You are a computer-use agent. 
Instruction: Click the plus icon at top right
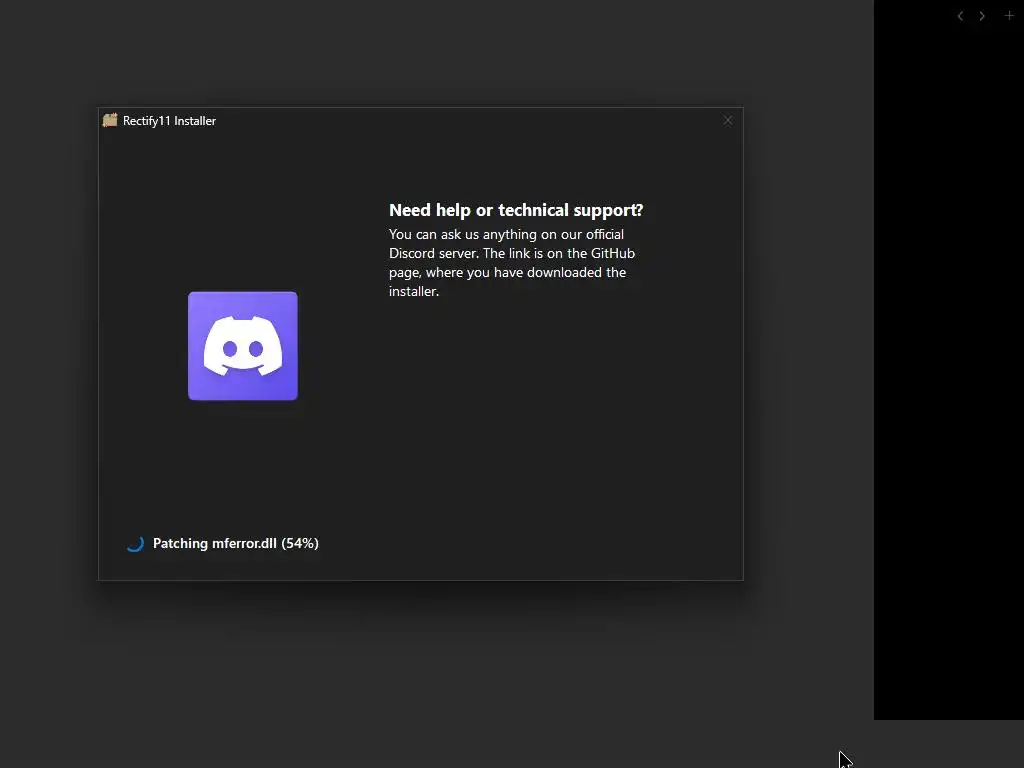click(1009, 15)
